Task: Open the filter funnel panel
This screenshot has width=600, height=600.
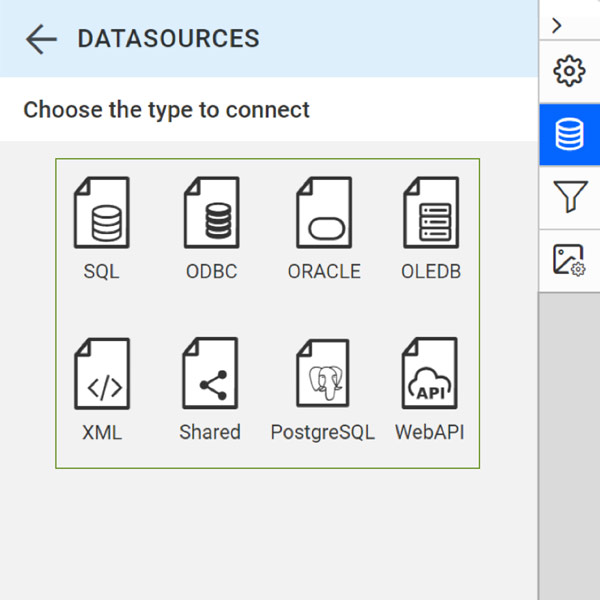Action: [x=569, y=197]
